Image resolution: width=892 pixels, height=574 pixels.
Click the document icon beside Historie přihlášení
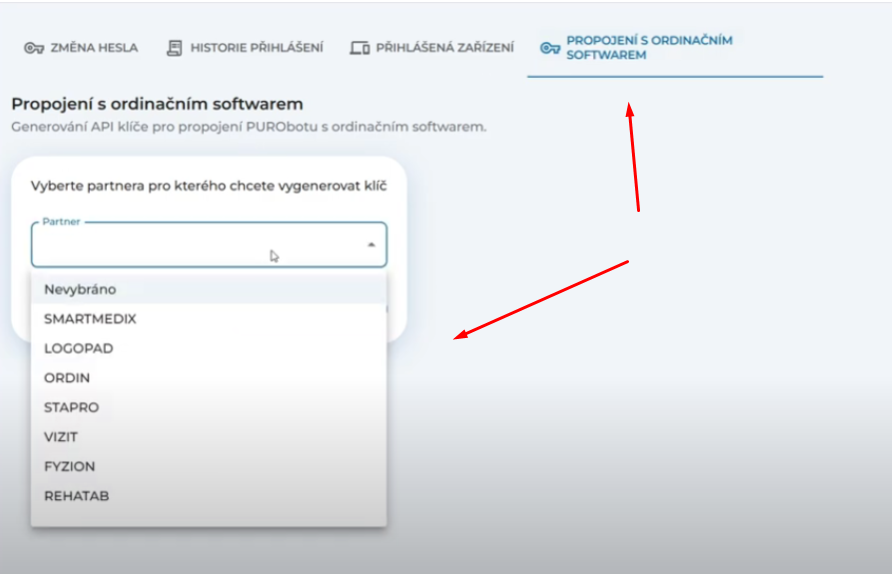tap(175, 48)
